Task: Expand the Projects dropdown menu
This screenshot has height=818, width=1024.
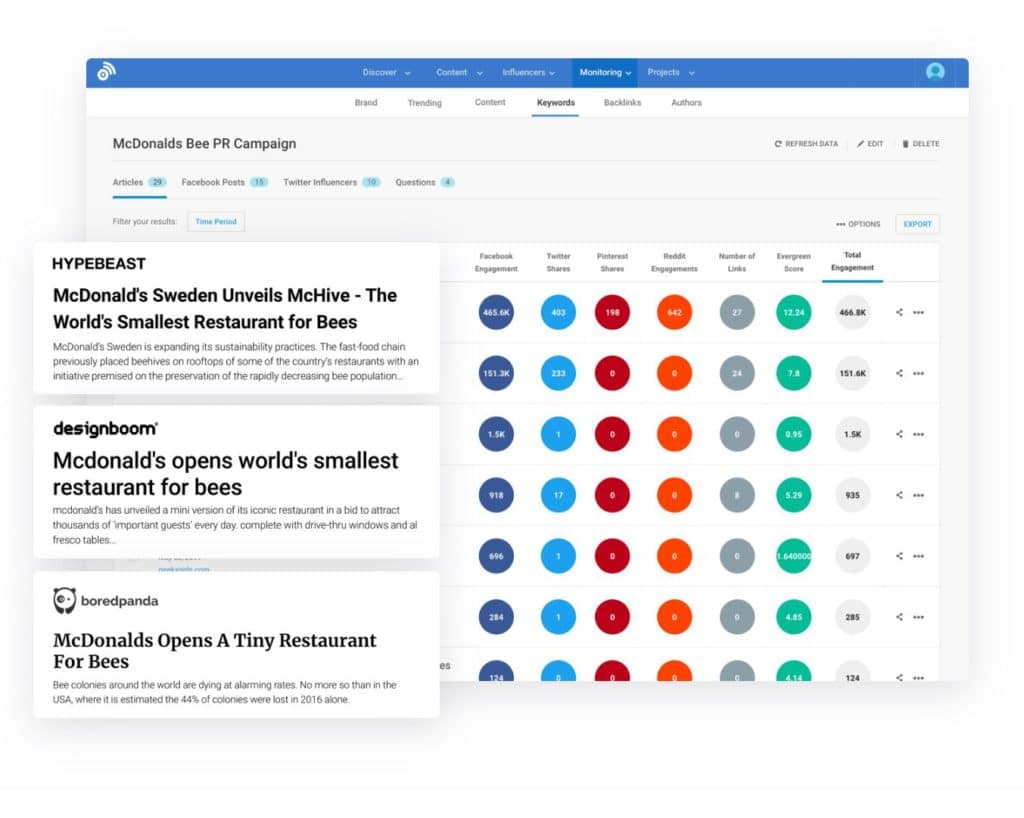Action: (x=671, y=72)
